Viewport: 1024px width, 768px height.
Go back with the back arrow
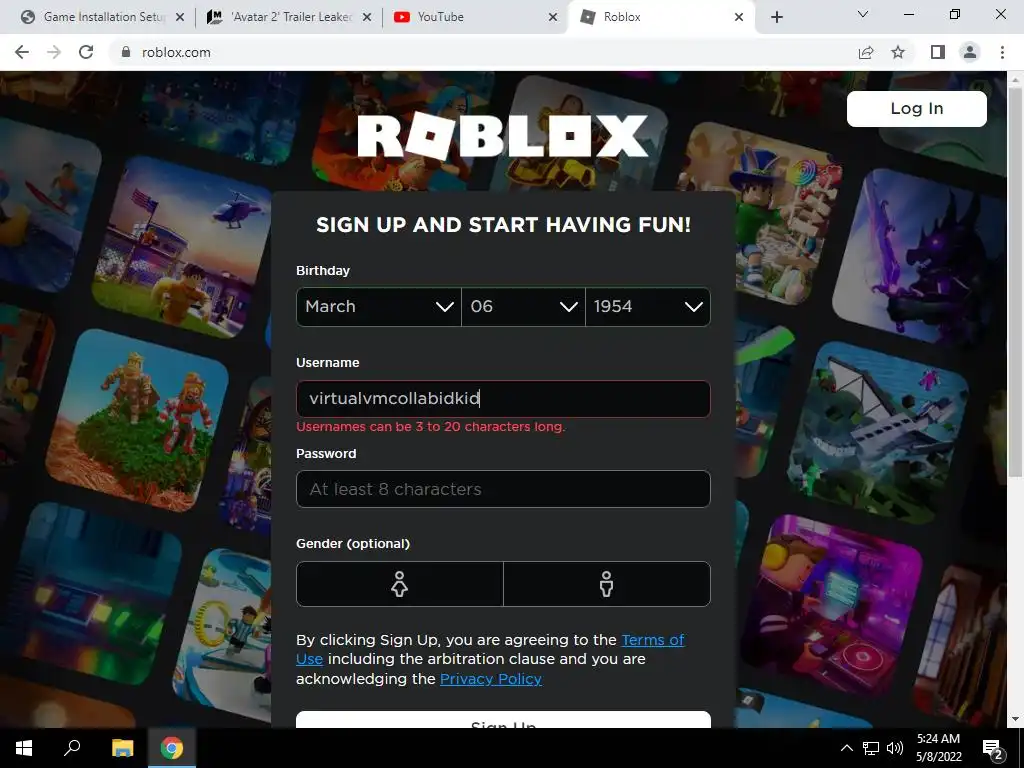tap(22, 52)
